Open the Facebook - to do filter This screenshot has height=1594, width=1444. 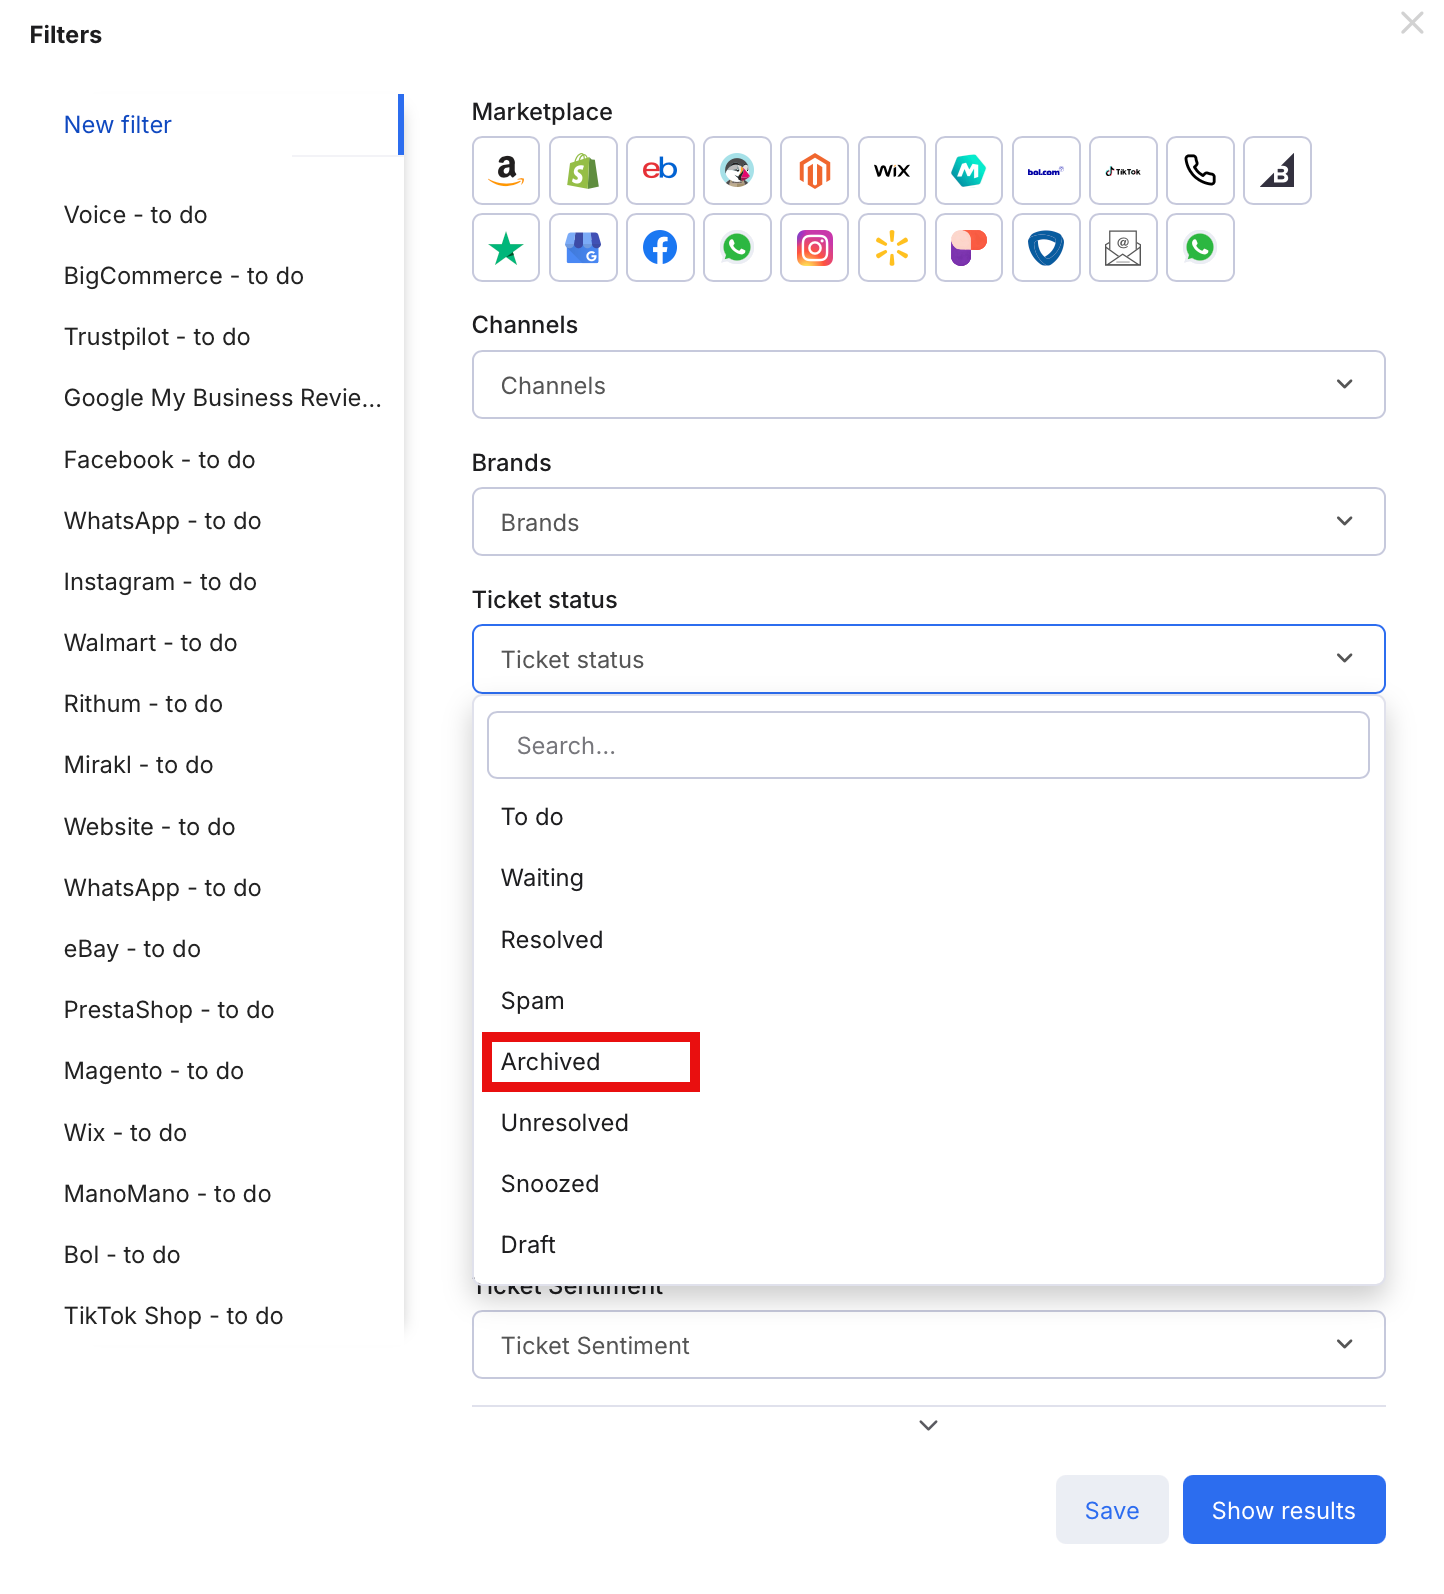pos(160,460)
